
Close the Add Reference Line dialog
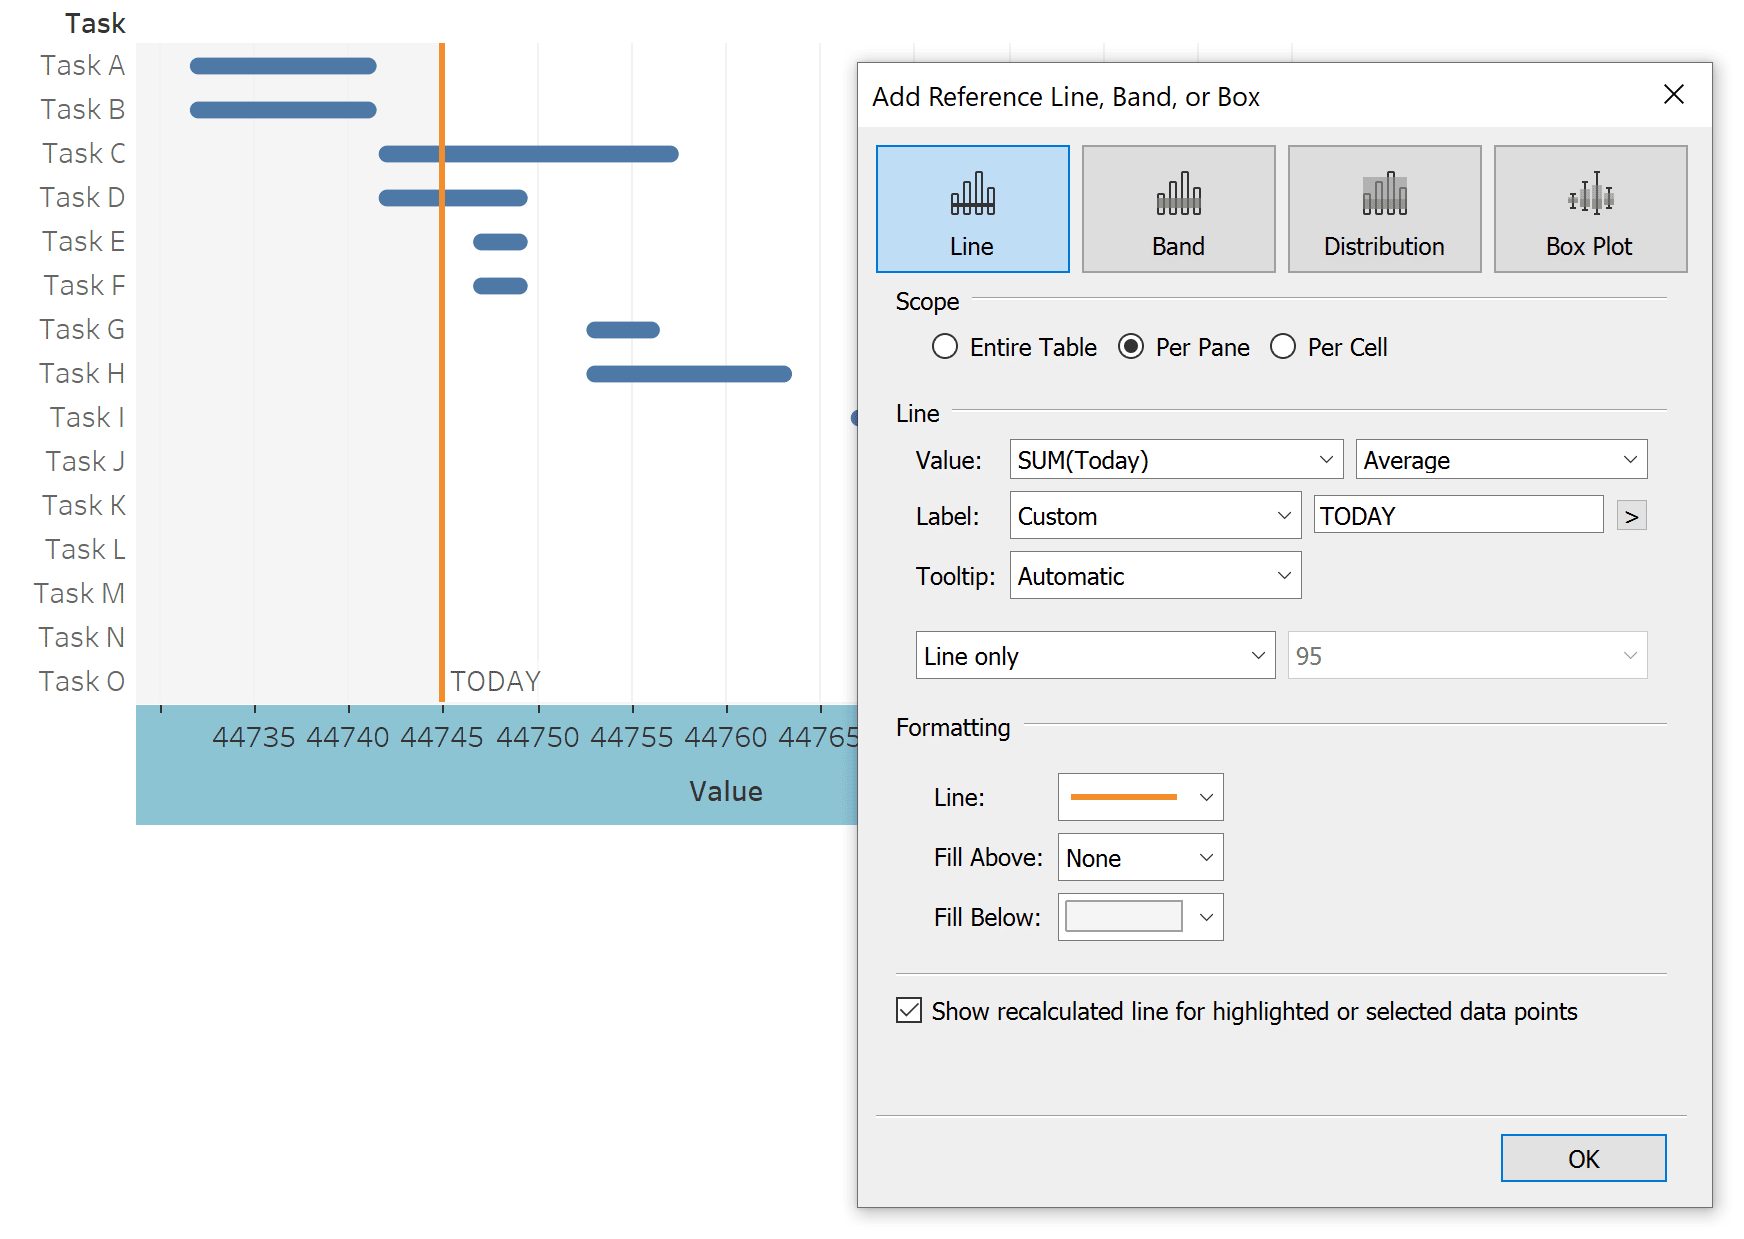point(1674,94)
